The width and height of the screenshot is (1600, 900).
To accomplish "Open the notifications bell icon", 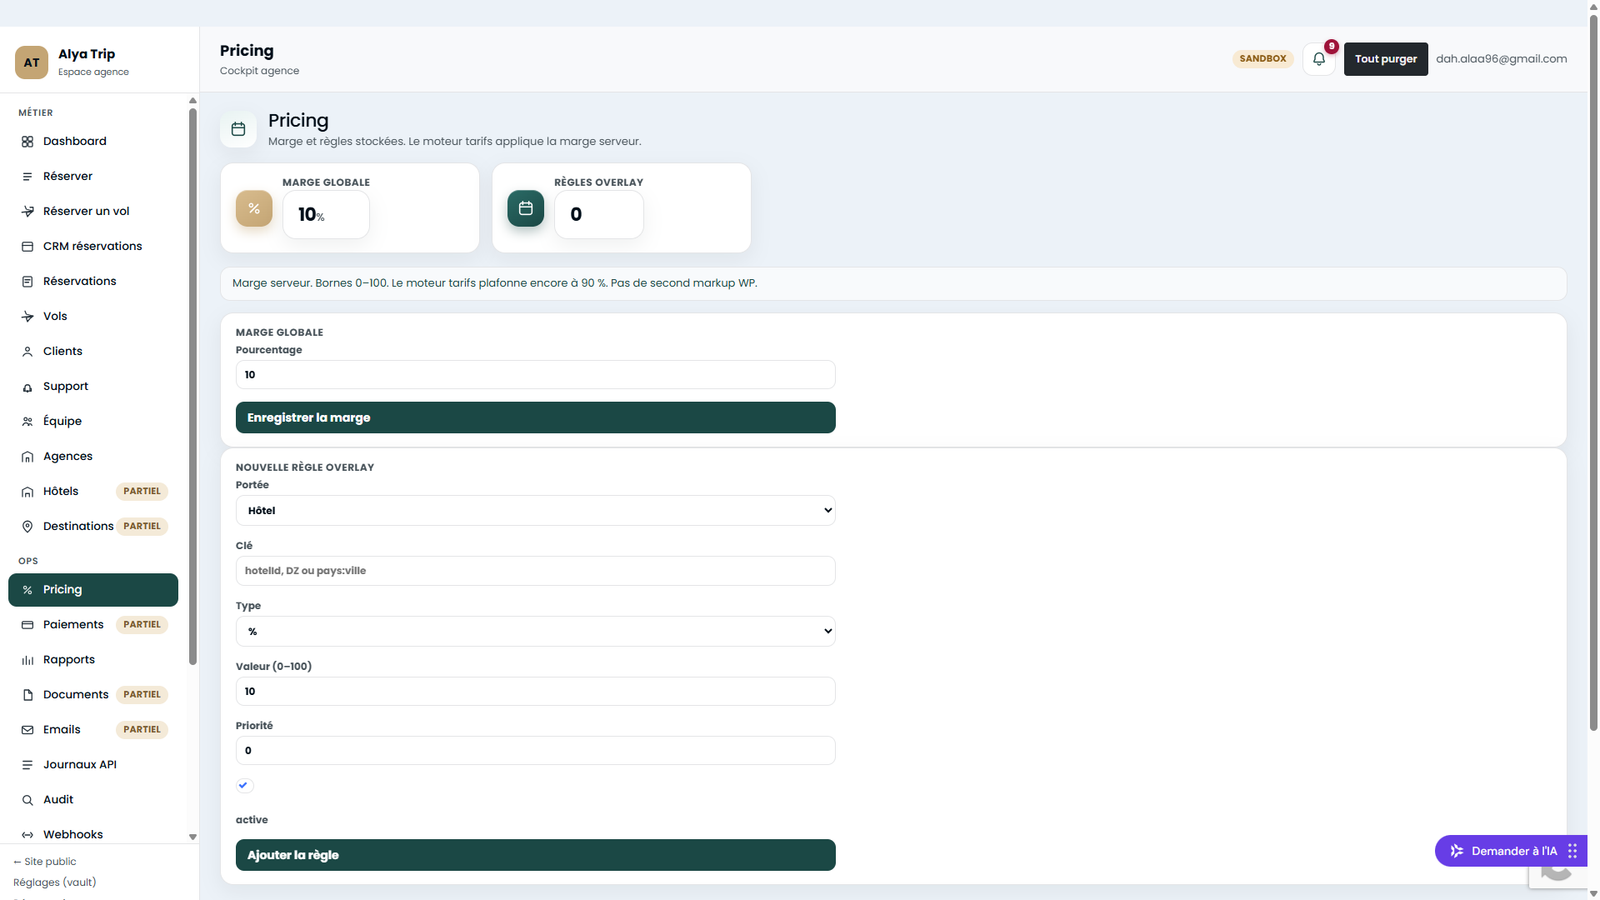I will coord(1319,59).
